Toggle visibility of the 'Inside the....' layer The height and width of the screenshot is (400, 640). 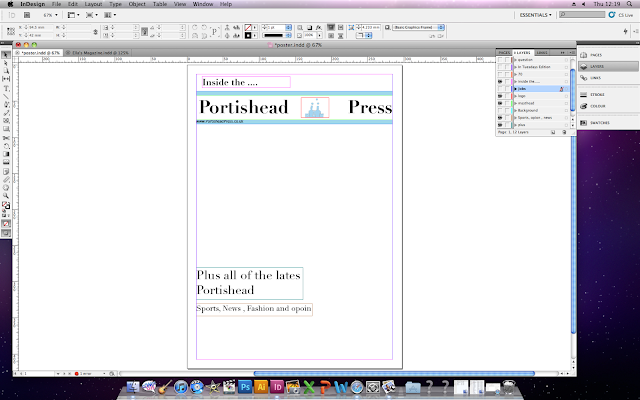[500, 82]
